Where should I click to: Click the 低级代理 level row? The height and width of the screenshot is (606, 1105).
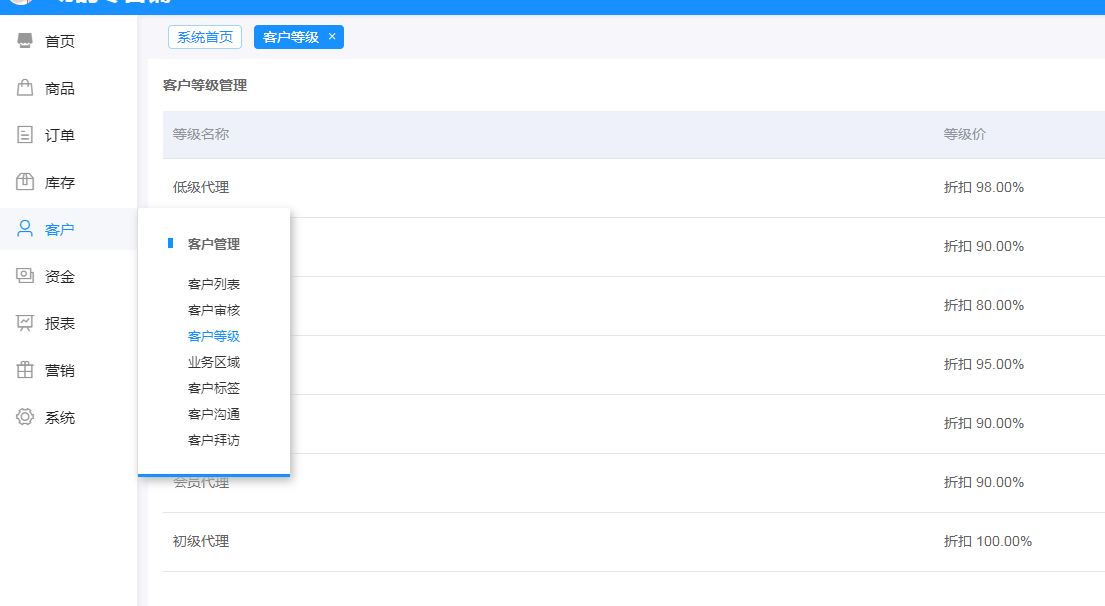tap(201, 187)
